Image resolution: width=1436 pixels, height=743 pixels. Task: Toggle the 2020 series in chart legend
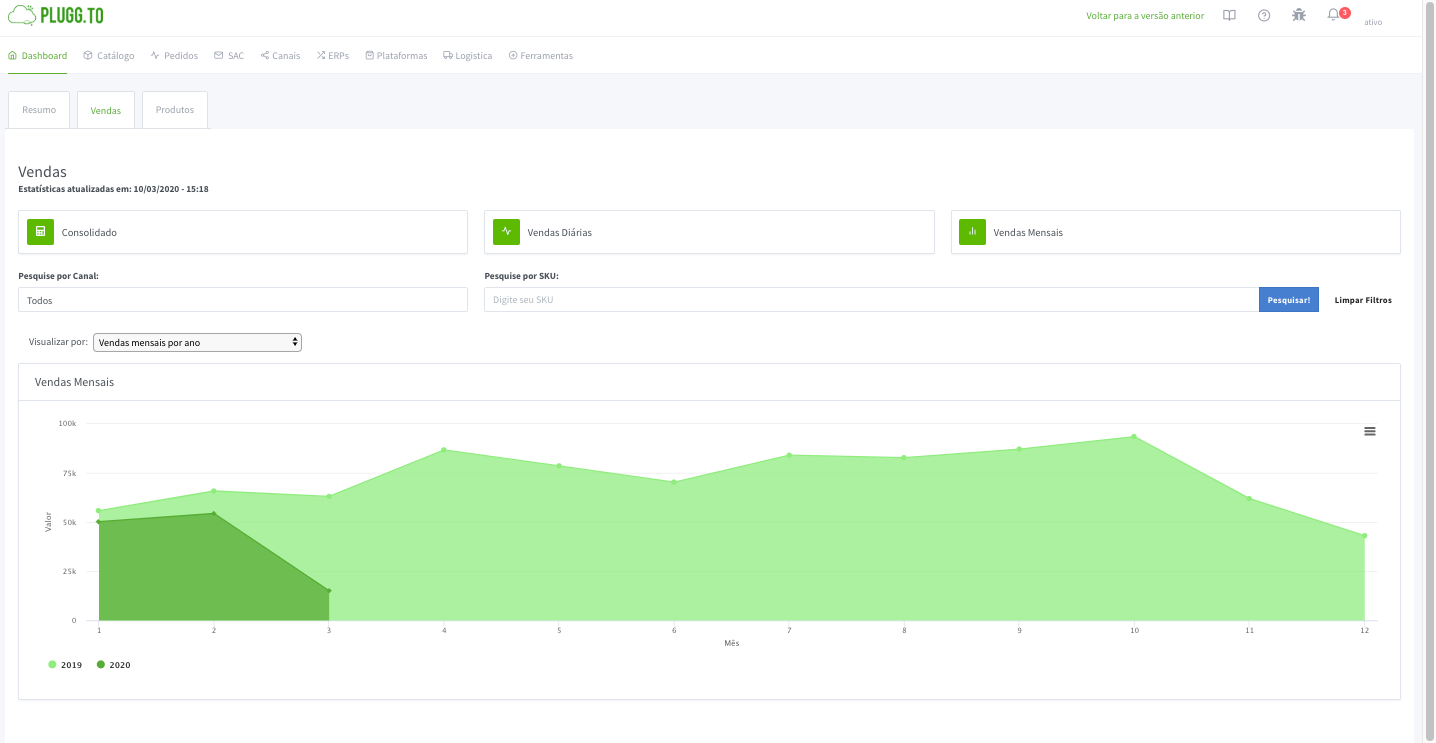coord(114,665)
